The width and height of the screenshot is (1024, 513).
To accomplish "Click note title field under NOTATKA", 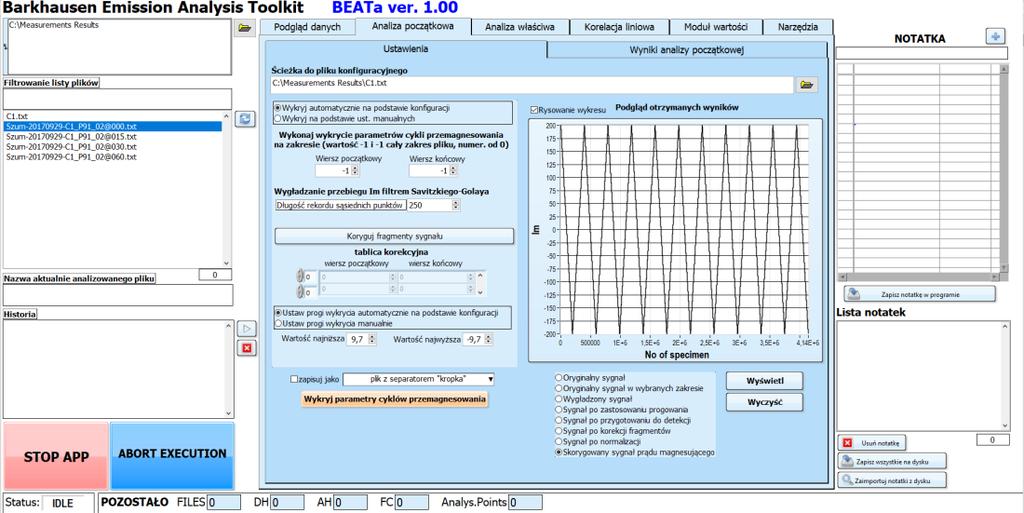I will pos(922,53).
